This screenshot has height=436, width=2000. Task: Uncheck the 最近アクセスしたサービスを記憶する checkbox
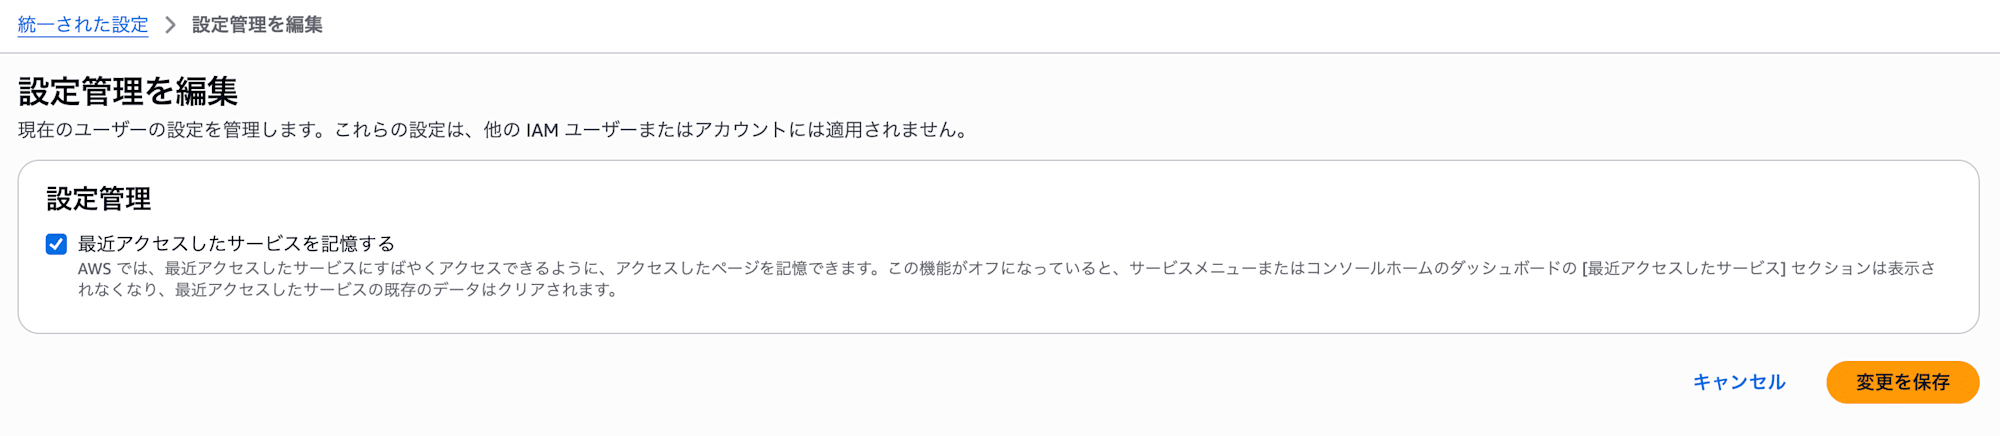click(57, 244)
